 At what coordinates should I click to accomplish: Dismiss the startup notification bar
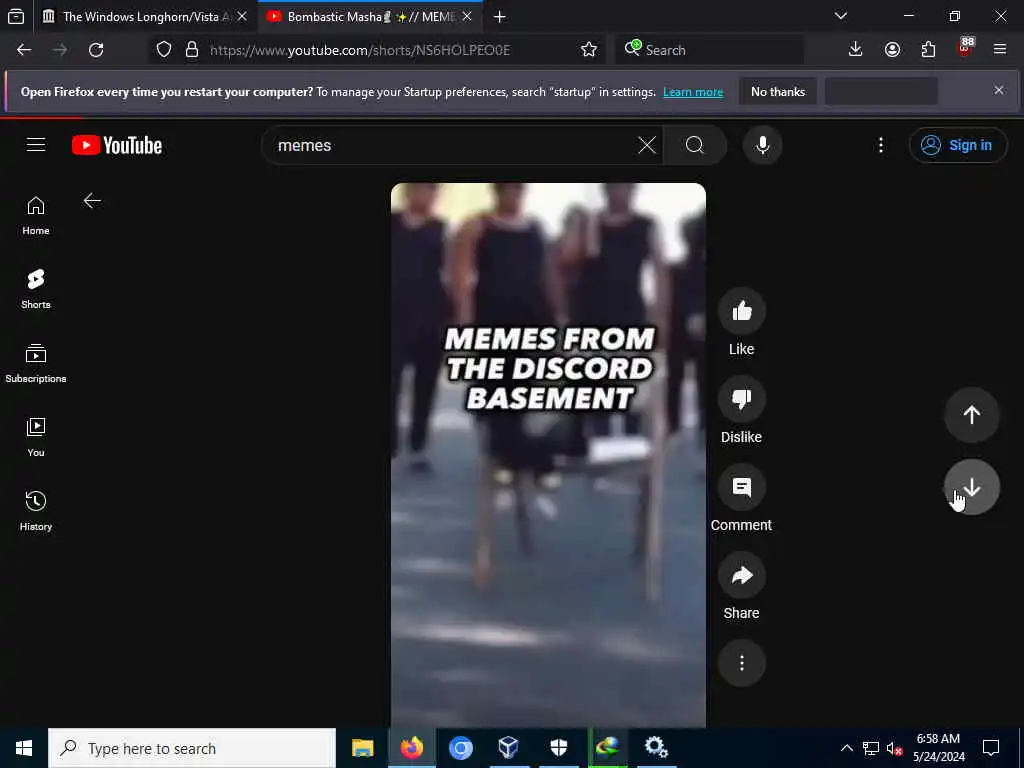click(x=999, y=90)
